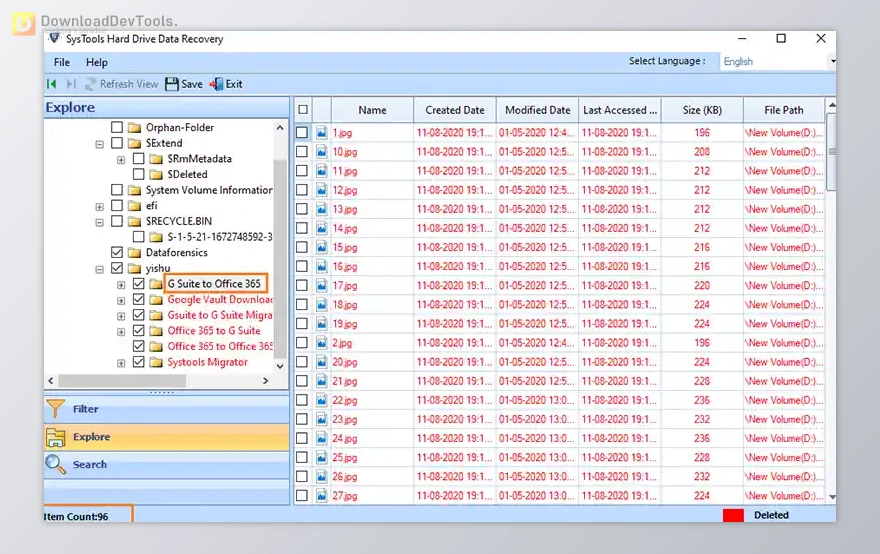Viewport: 880px width, 554px height.
Task: Click the Refresh View icon
Action: coord(90,84)
